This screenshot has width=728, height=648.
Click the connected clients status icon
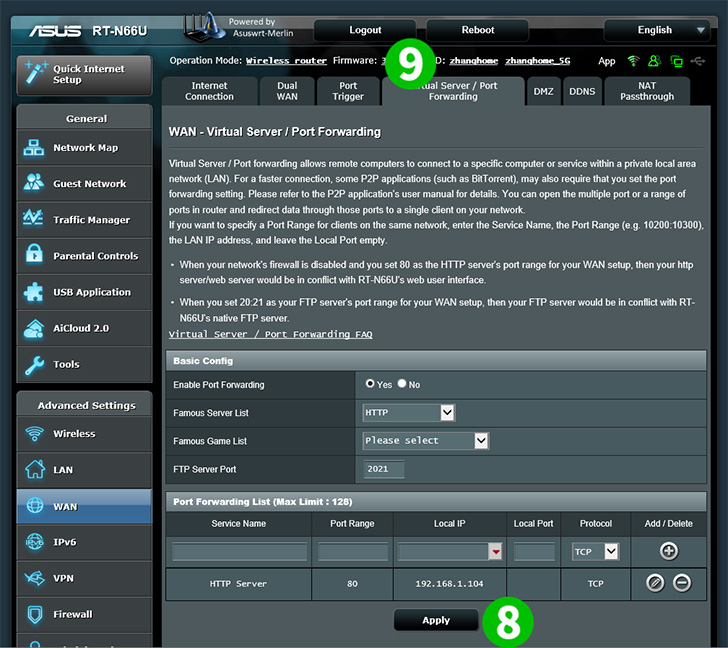pyautogui.click(x=676, y=61)
